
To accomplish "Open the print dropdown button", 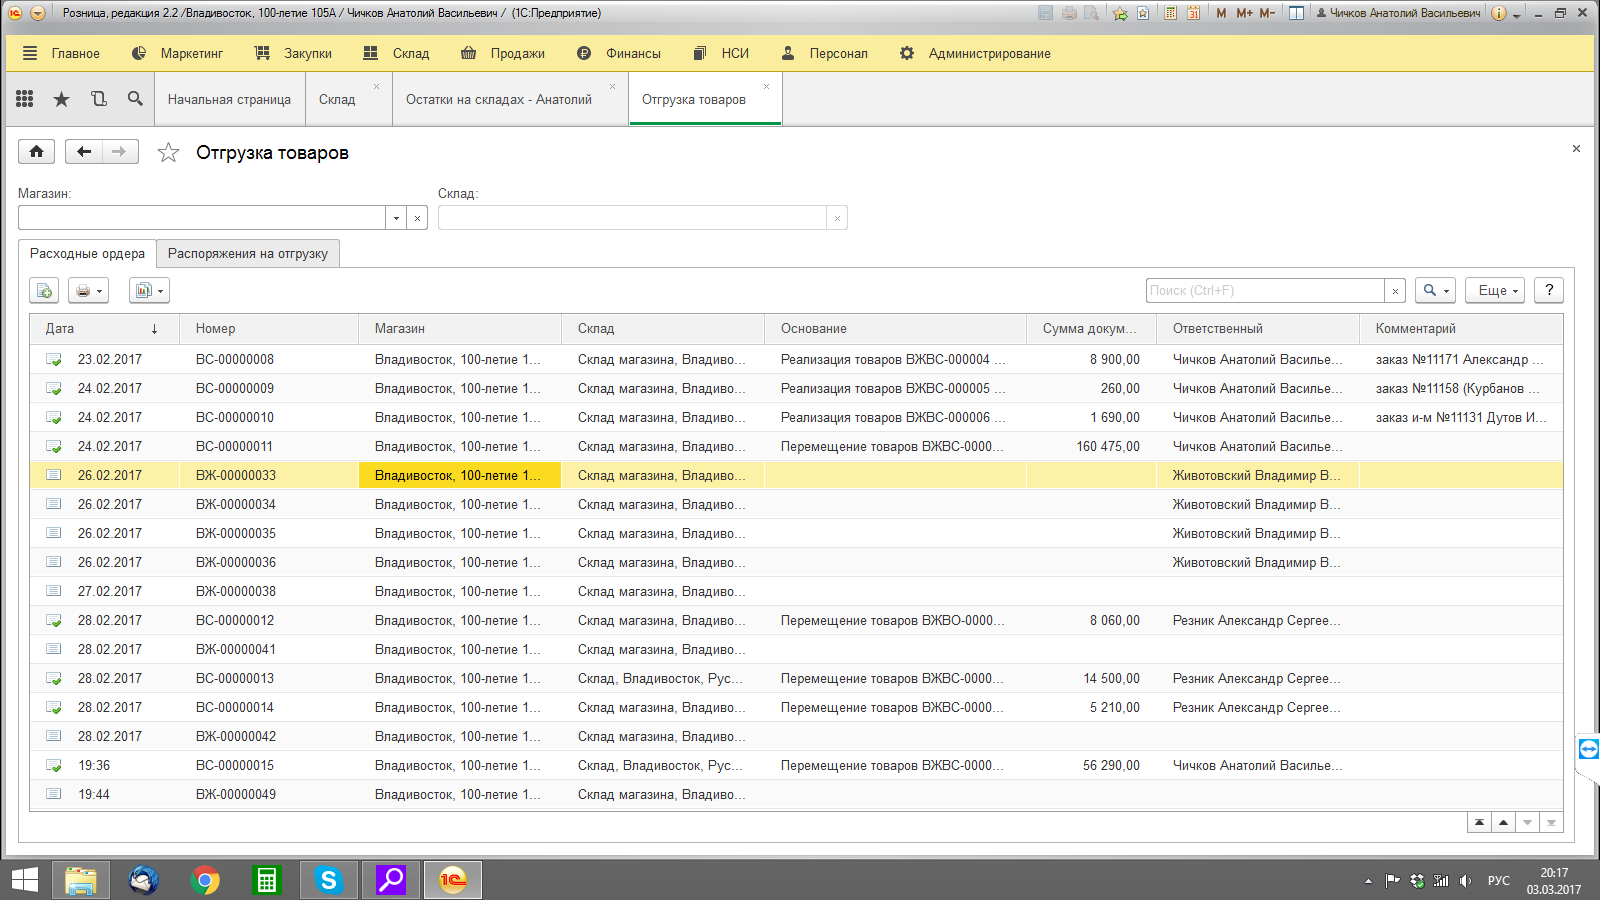I will [88, 291].
